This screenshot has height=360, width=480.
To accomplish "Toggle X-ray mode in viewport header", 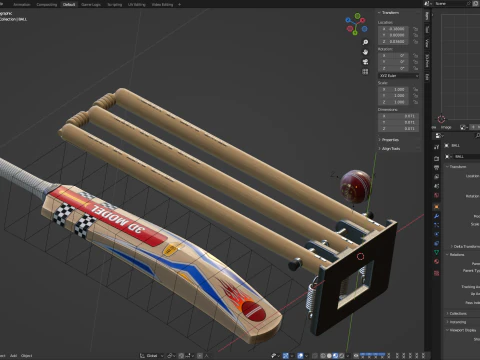I will pyautogui.click(x=314, y=356).
